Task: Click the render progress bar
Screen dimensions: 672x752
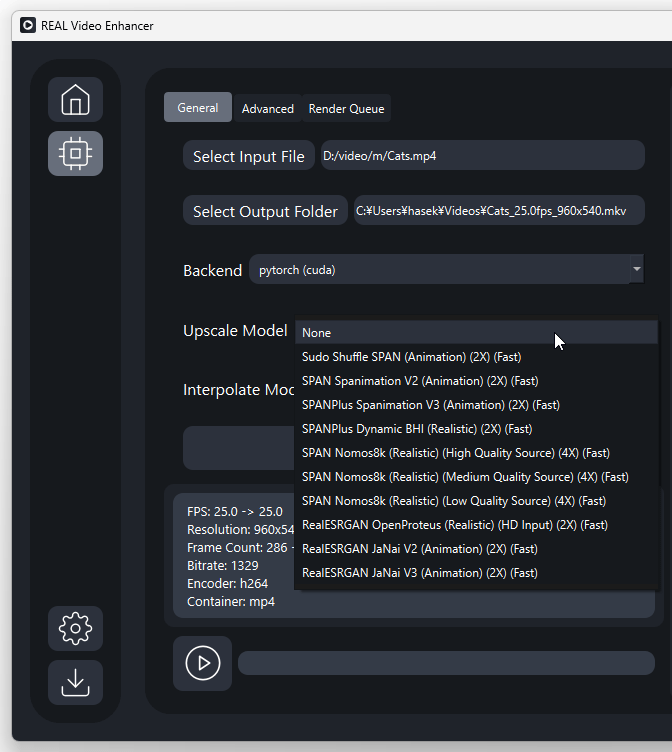Action: pos(446,663)
